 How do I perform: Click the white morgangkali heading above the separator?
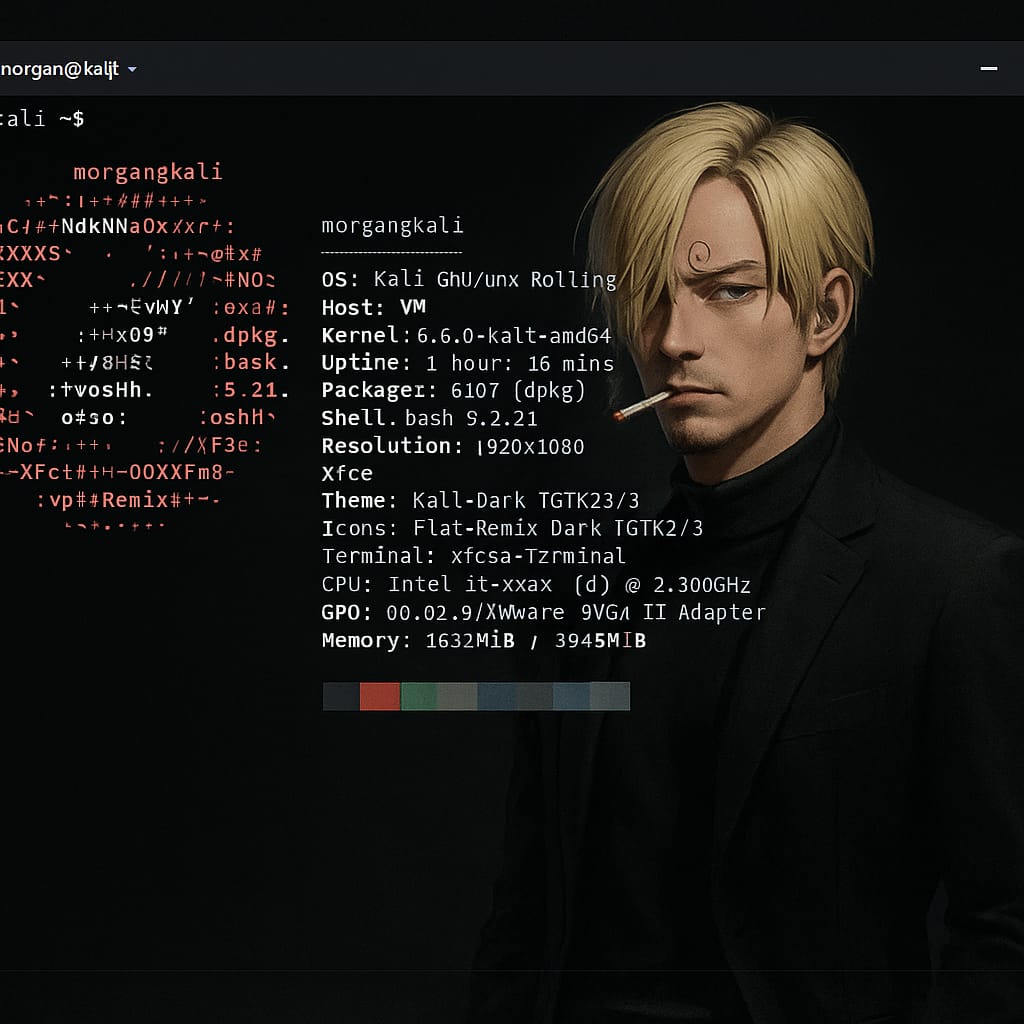tap(392, 226)
